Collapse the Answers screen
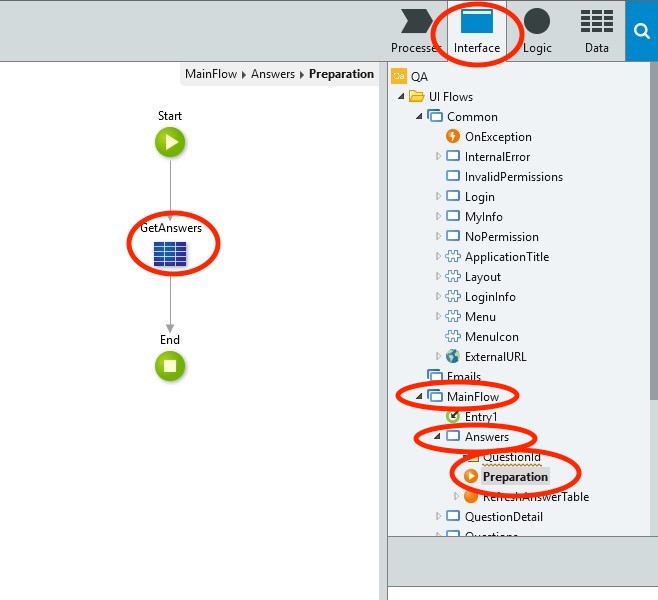The height and width of the screenshot is (600, 658). tap(437, 436)
